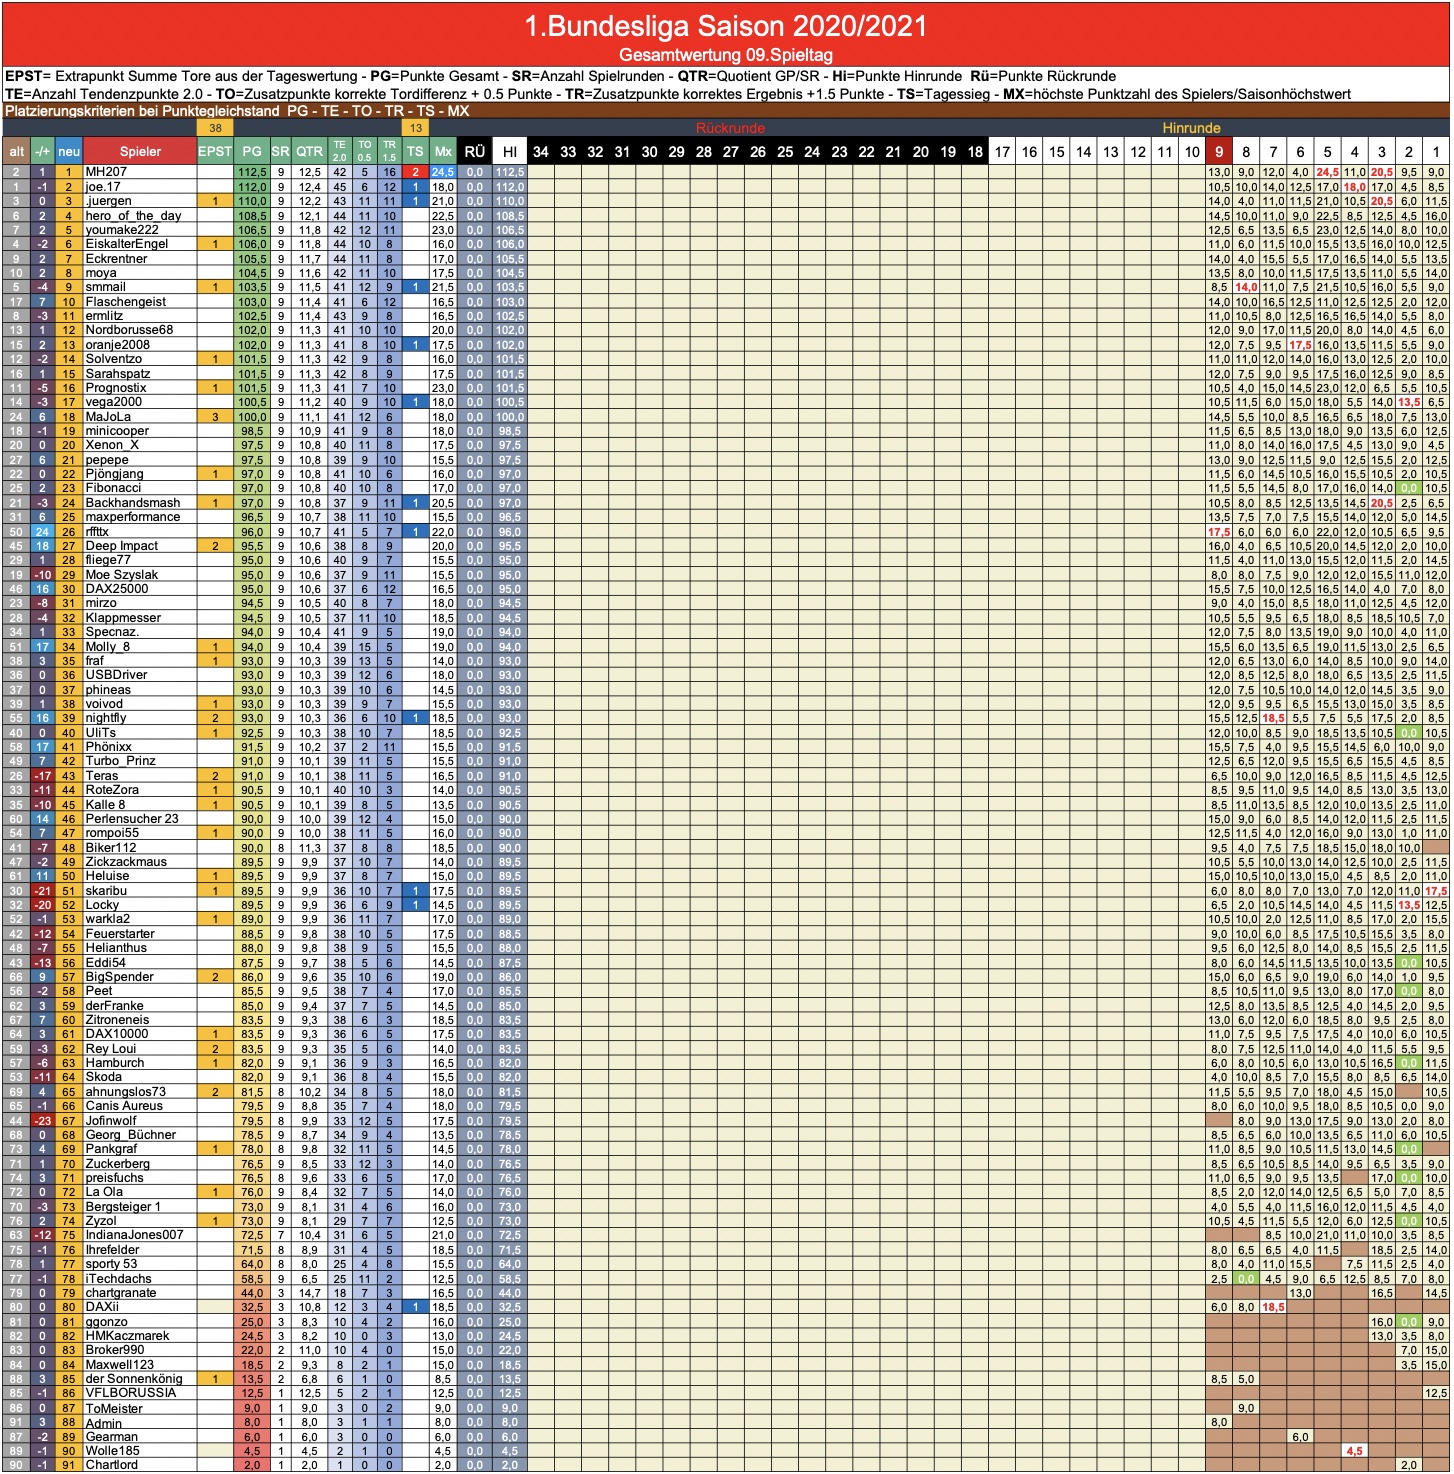Select player name 'Klappmesser'
1454x1474 pixels.
coord(123,618)
